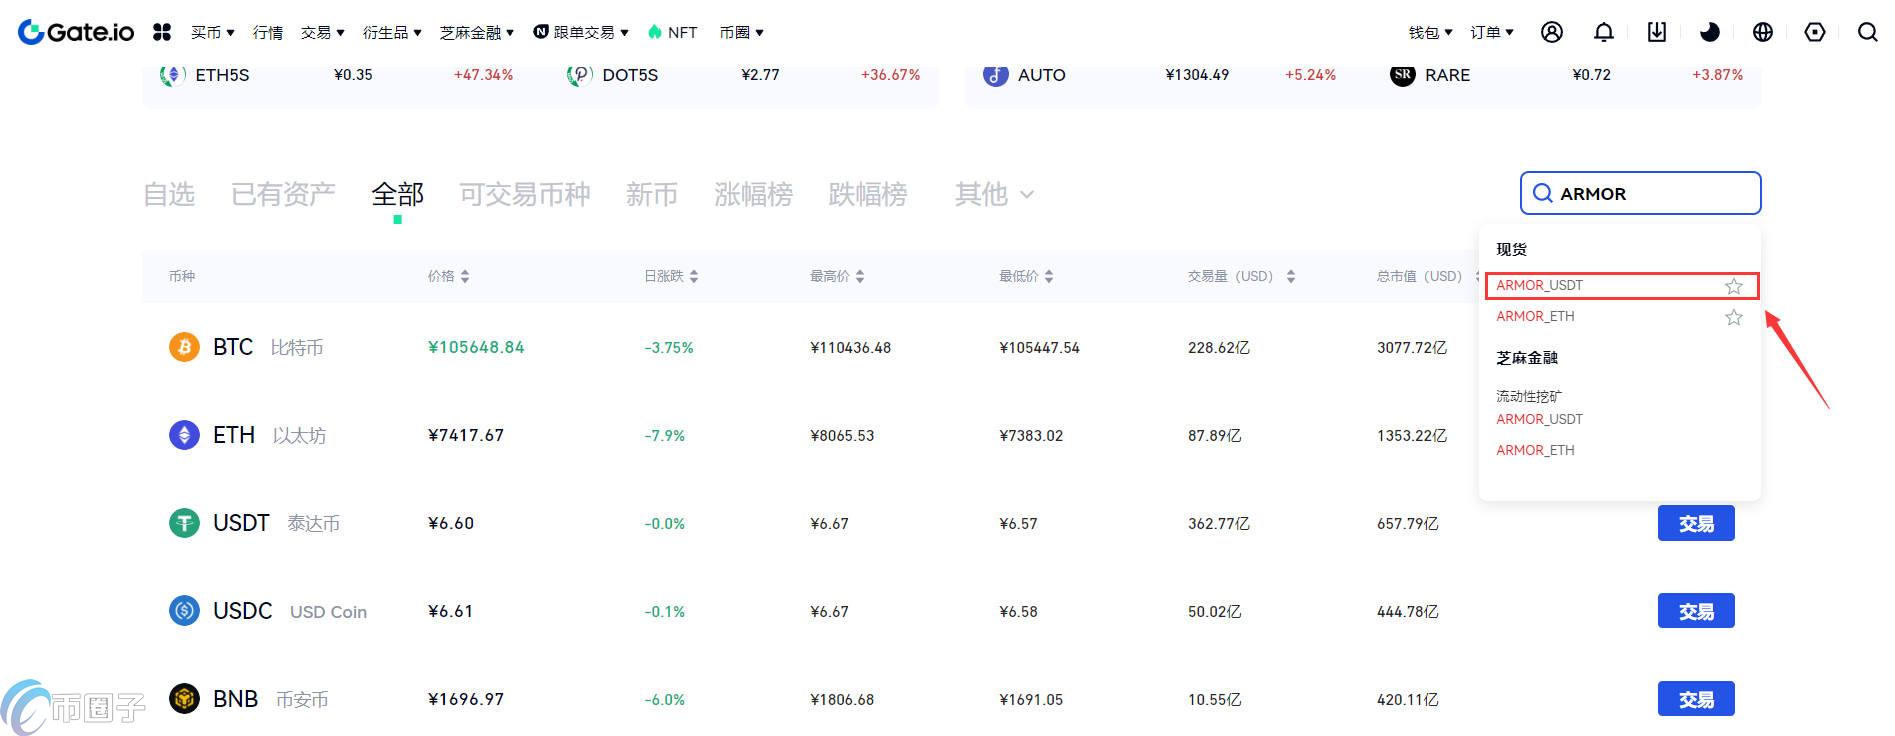Open the user account profile icon

point(1552,32)
